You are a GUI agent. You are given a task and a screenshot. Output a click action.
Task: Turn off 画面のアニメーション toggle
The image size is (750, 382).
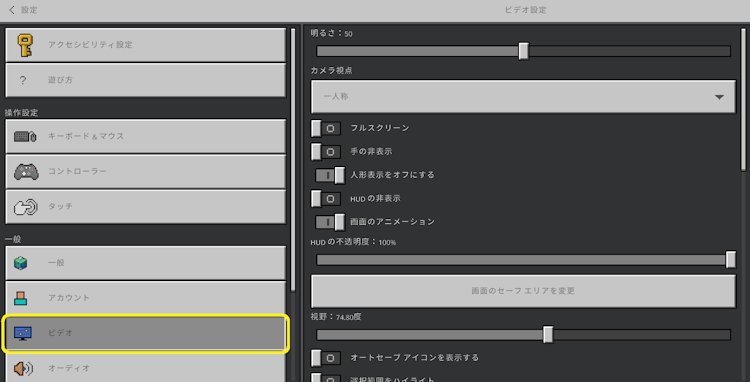(330, 222)
